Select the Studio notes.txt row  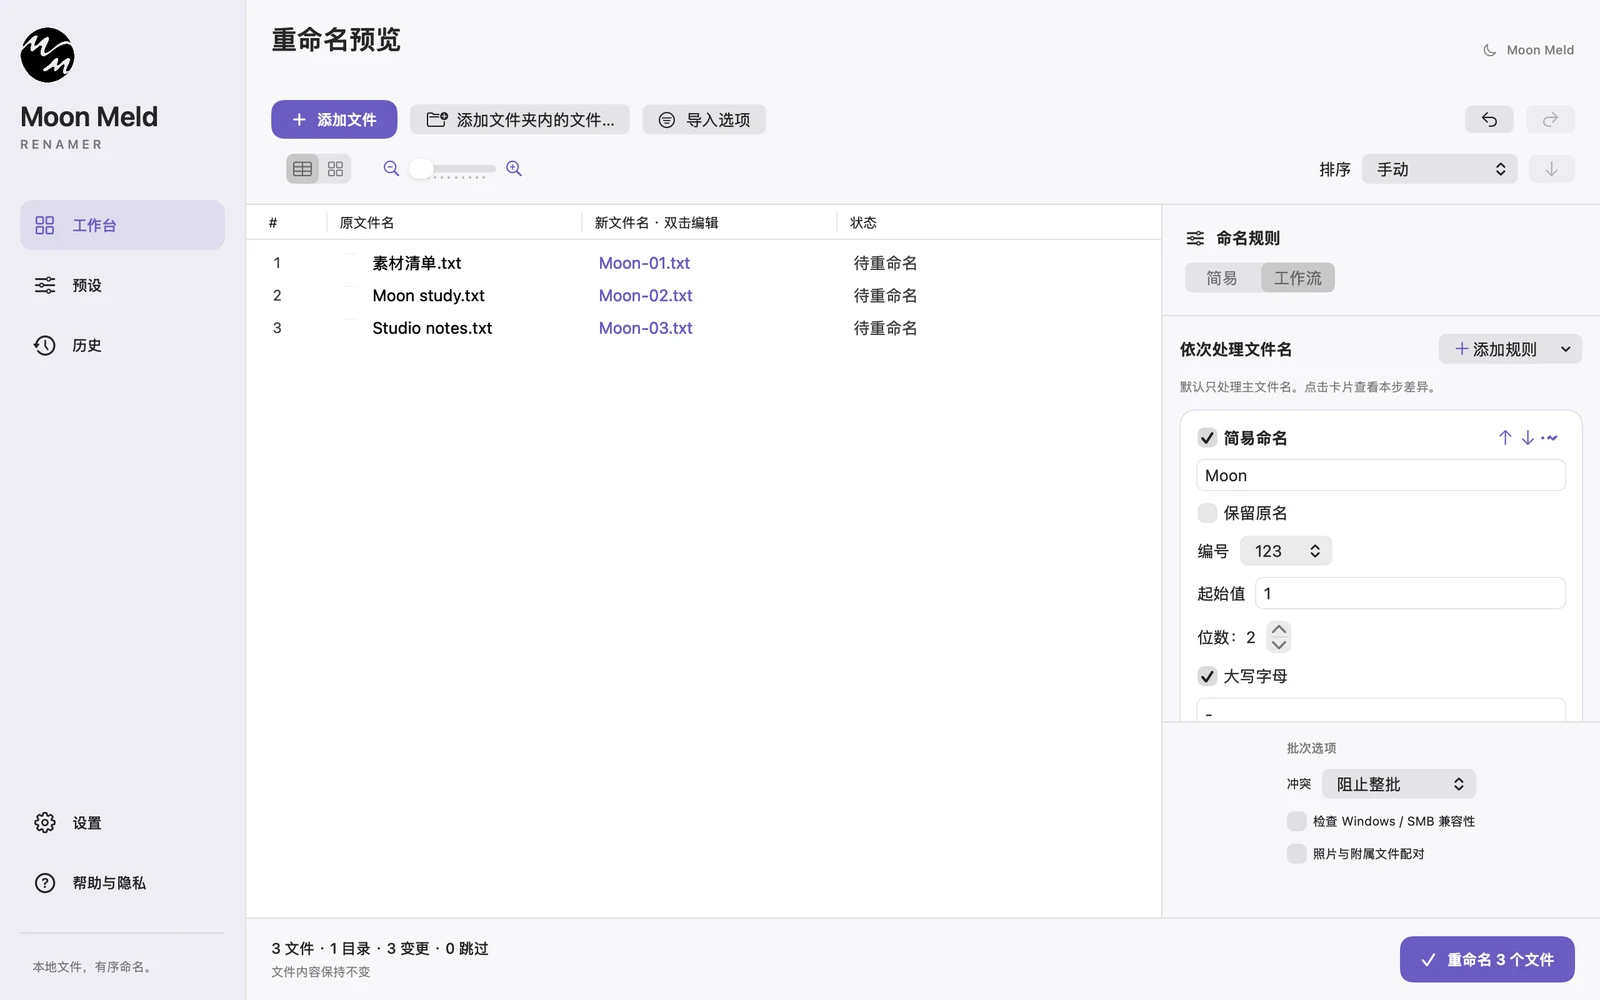(x=703, y=328)
